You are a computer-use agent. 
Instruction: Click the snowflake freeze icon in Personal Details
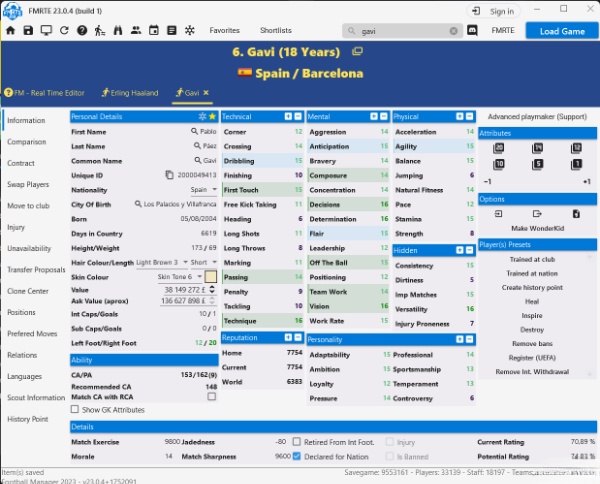point(202,116)
